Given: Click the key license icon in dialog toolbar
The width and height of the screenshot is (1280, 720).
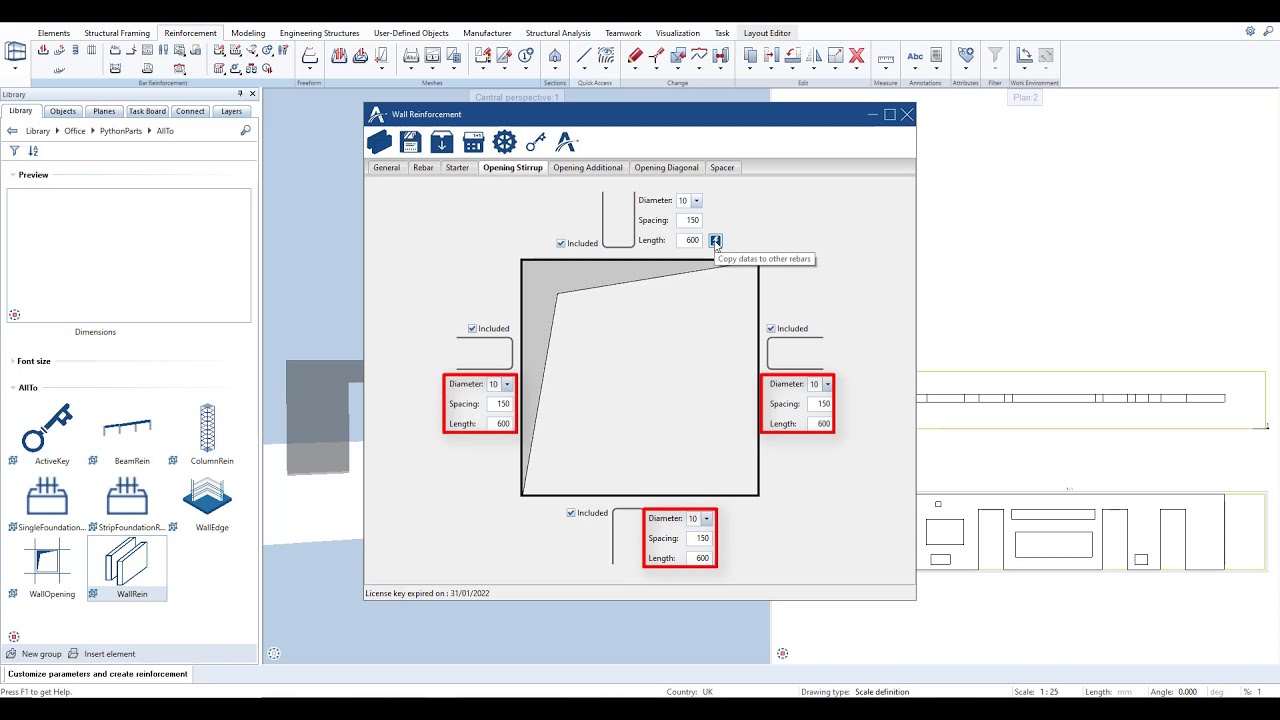Looking at the screenshot, I should point(536,142).
